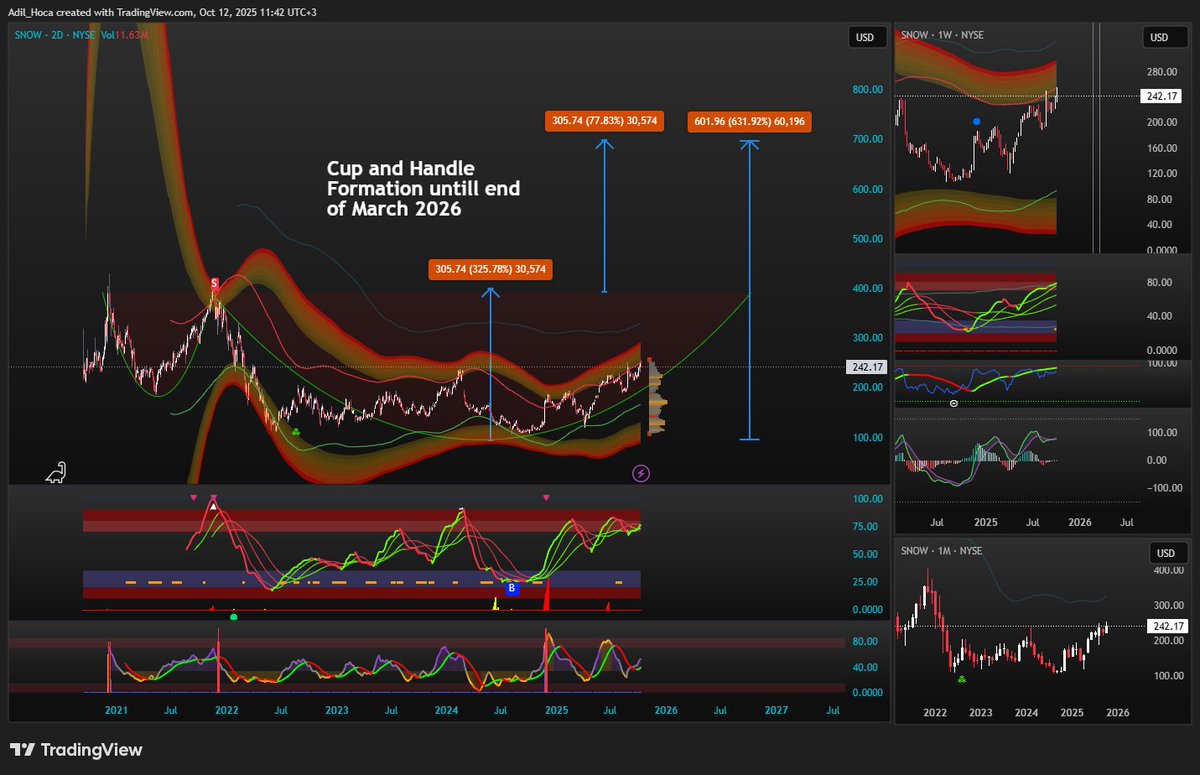Click the 2023 label on main time axis
The image size is (1200, 775).
coord(337,710)
